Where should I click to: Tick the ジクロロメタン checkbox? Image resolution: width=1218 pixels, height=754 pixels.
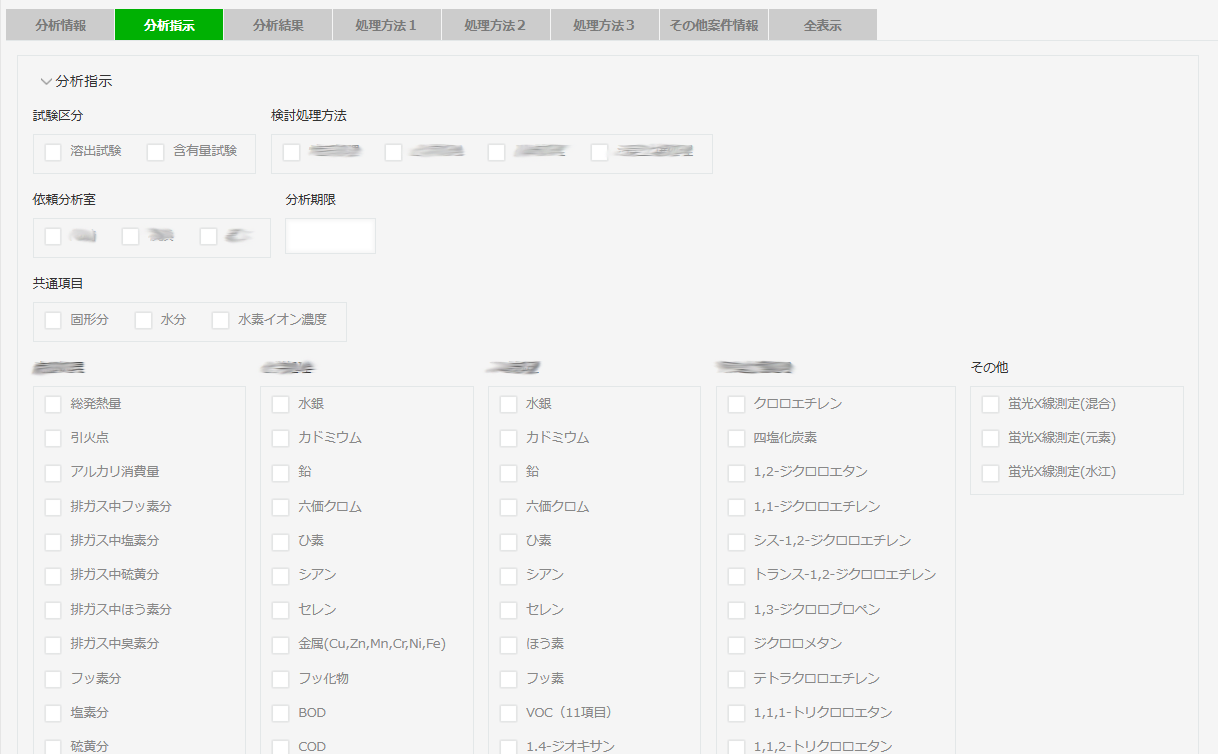point(736,644)
